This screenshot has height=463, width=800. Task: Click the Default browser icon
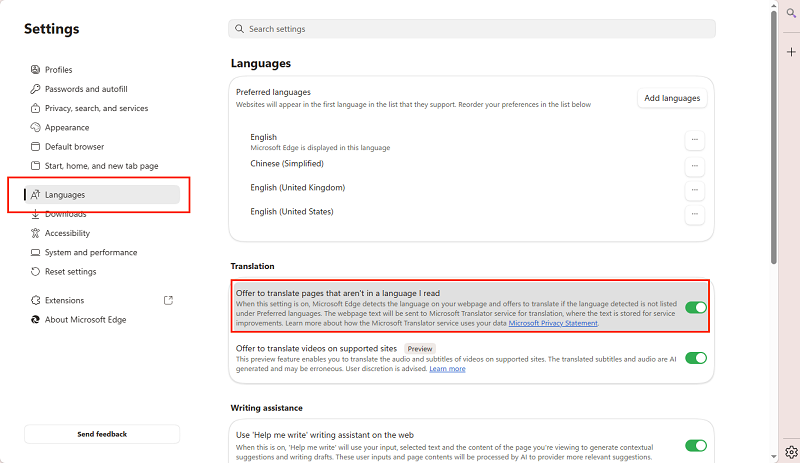tap(35, 147)
